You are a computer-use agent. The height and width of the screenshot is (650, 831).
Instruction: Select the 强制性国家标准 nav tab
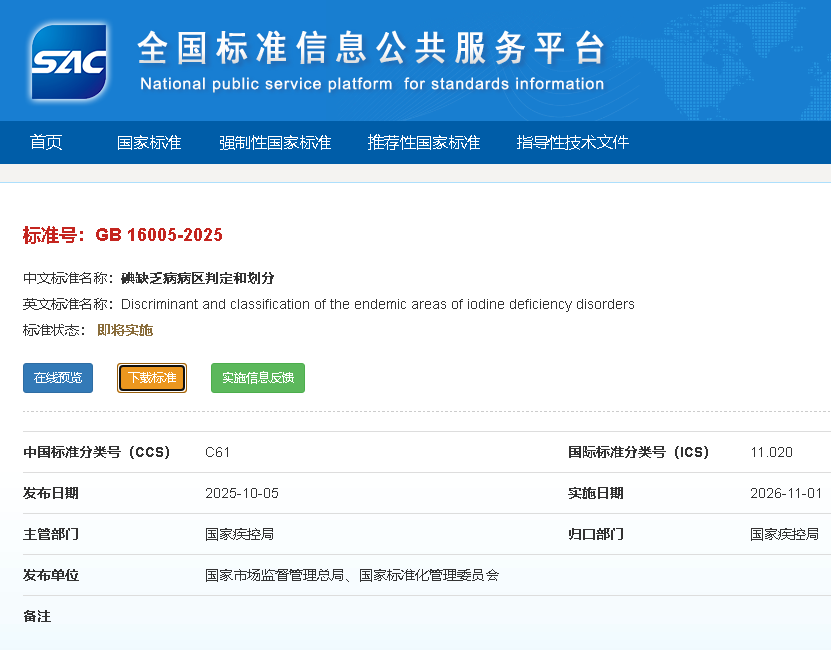[x=275, y=142]
